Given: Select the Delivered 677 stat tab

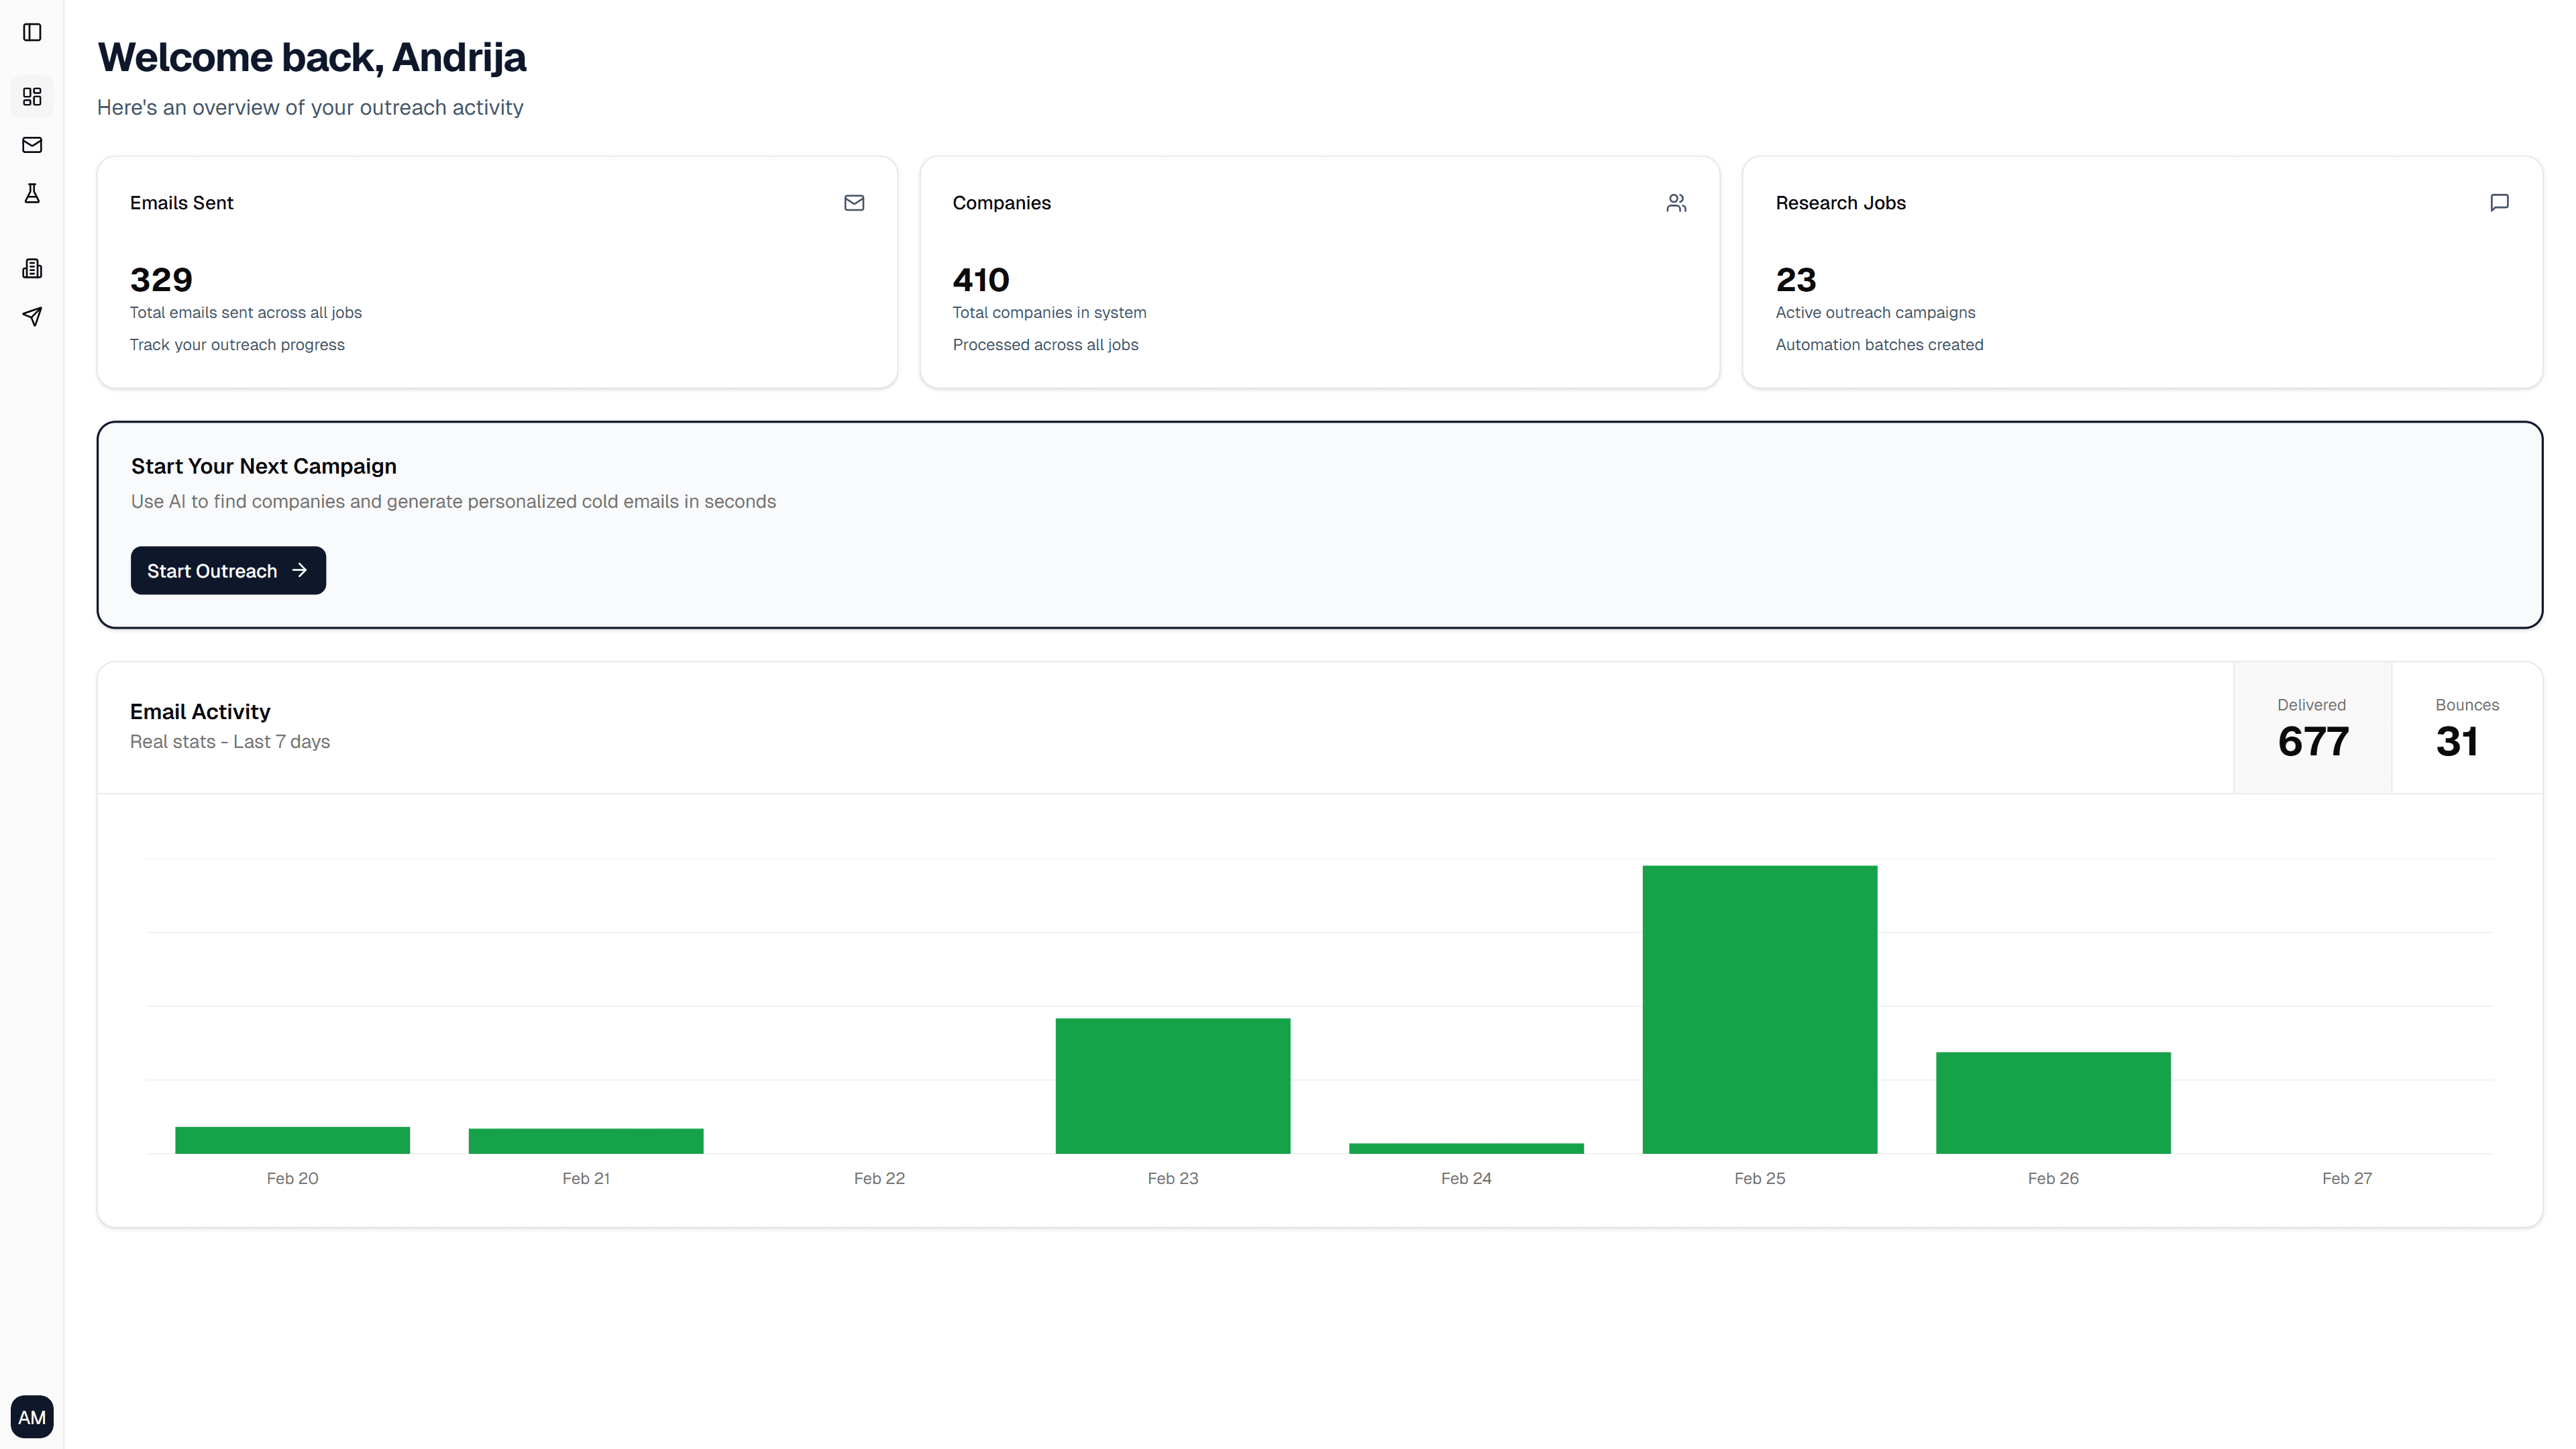Looking at the screenshot, I should [2312, 728].
